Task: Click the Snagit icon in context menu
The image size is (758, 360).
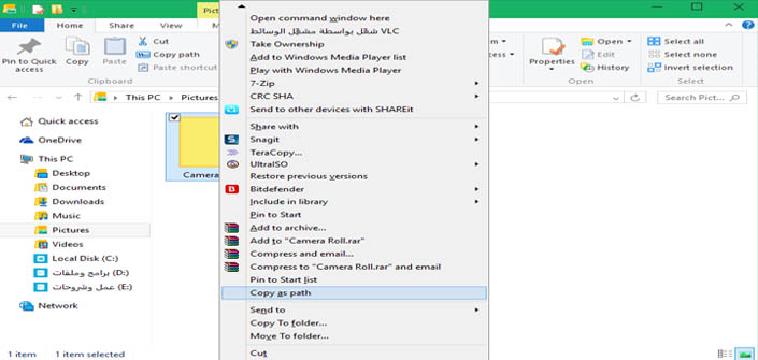Action: tap(232, 140)
